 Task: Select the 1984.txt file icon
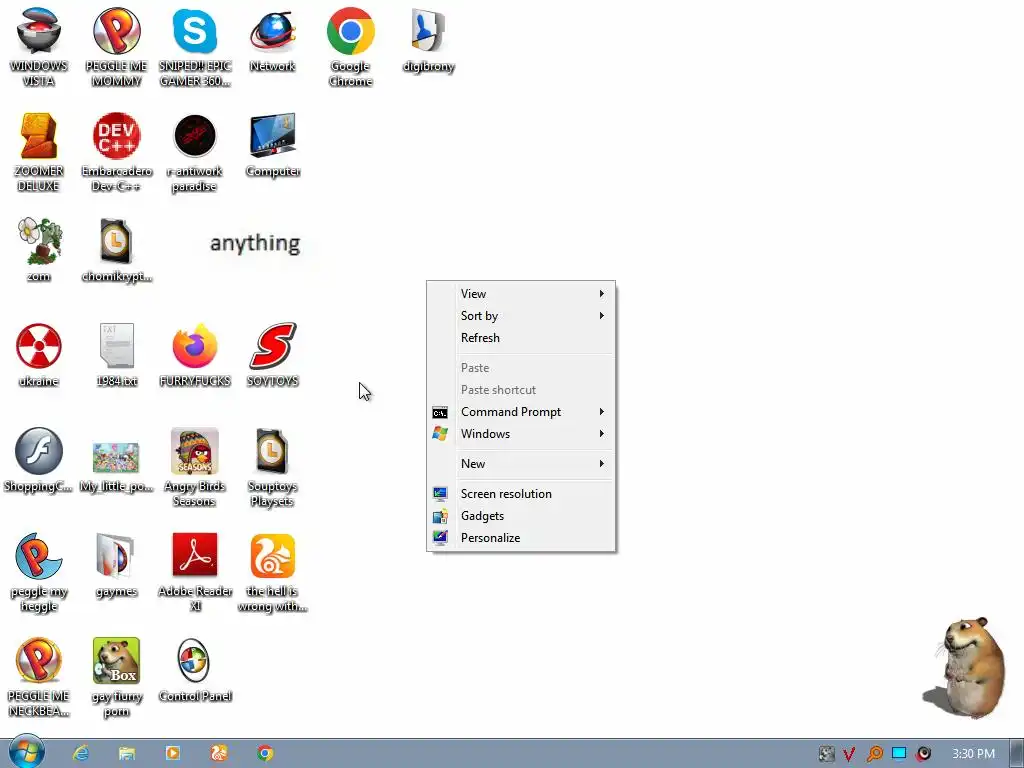pyautogui.click(x=116, y=355)
